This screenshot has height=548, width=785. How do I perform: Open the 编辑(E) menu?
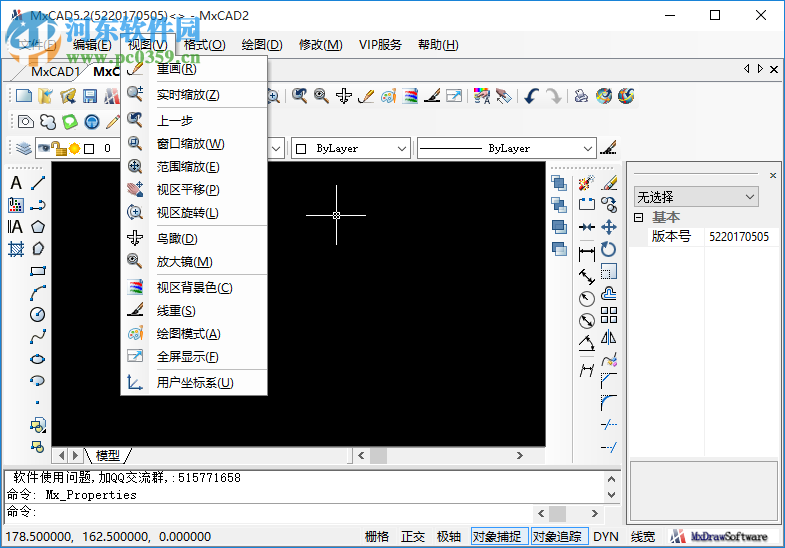92,45
